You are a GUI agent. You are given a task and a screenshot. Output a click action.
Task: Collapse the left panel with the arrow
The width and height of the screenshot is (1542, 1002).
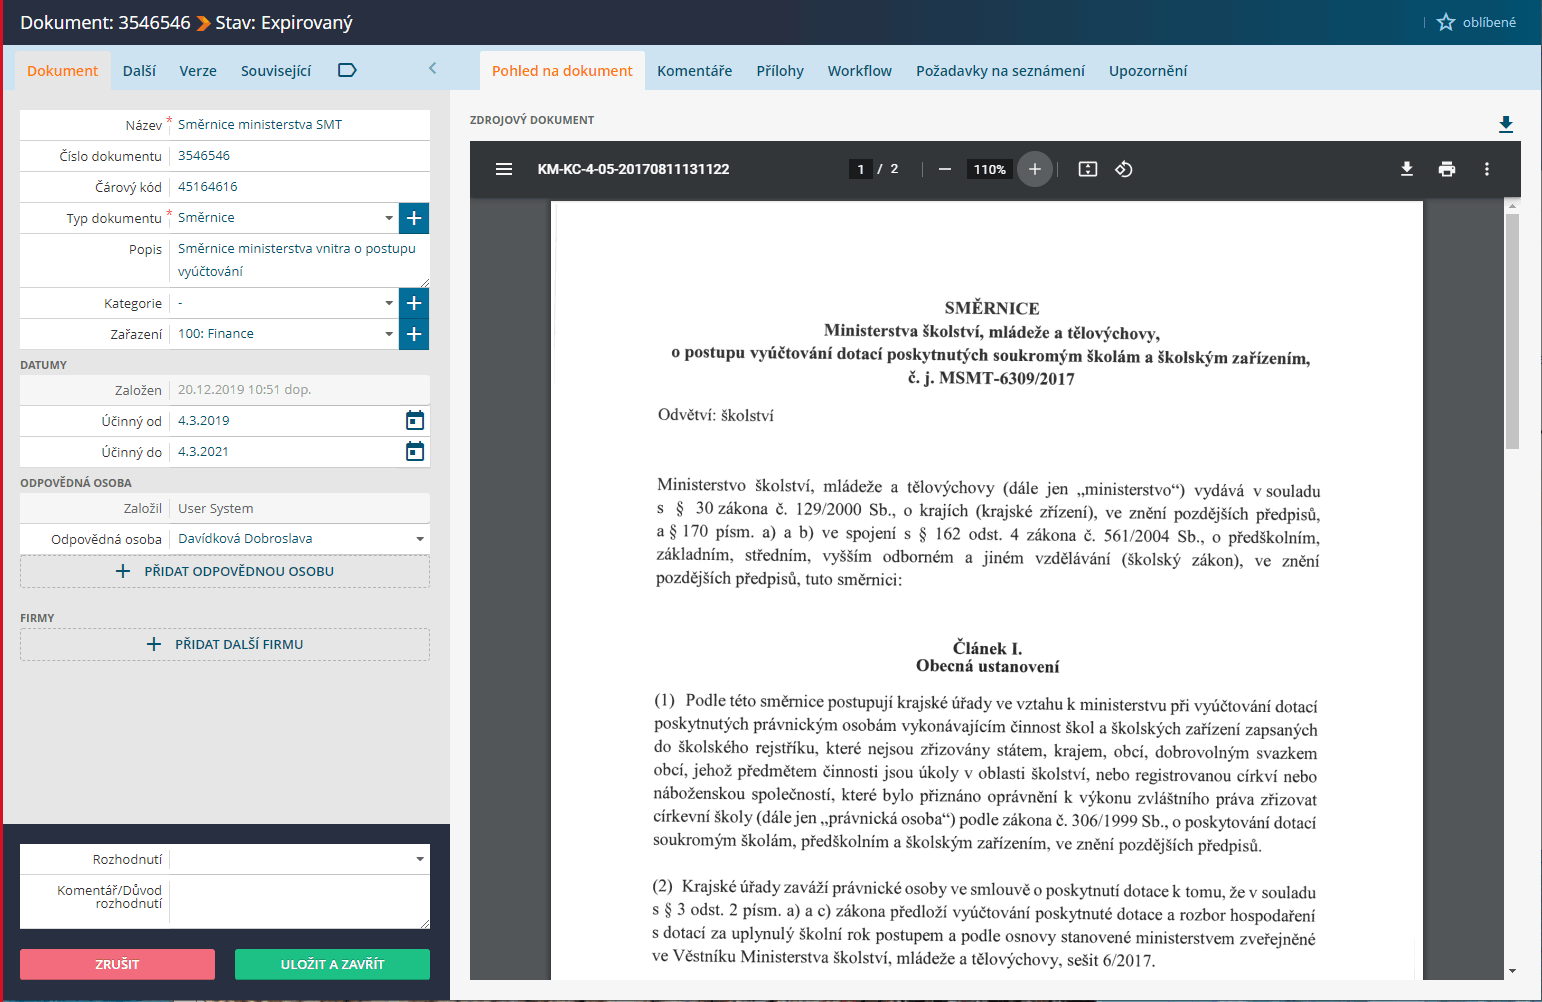[x=432, y=68]
